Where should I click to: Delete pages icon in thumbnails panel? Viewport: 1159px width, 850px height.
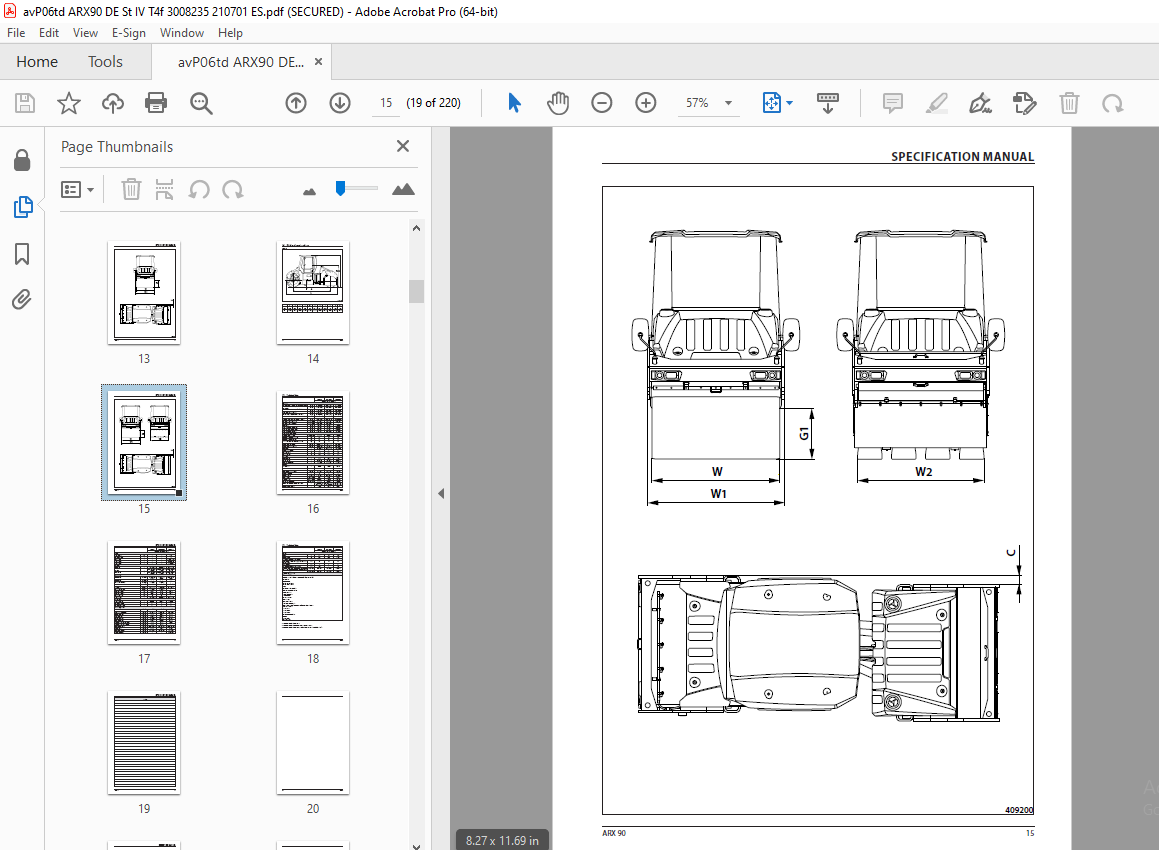(x=131, y=190)
